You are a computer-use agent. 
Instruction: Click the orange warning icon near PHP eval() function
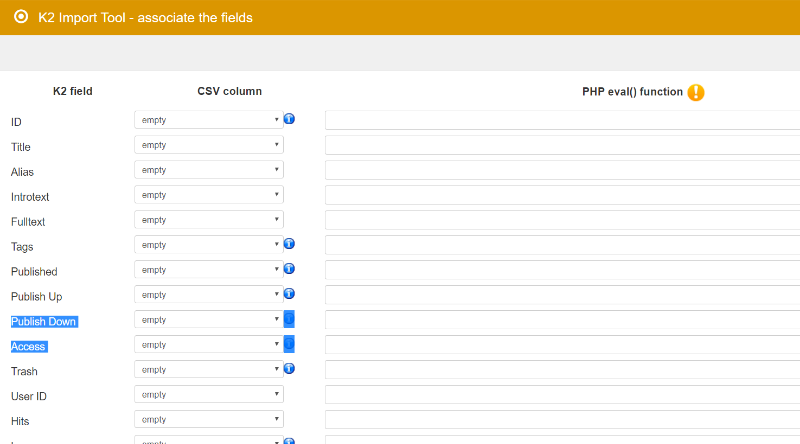[x=696, y=92]
